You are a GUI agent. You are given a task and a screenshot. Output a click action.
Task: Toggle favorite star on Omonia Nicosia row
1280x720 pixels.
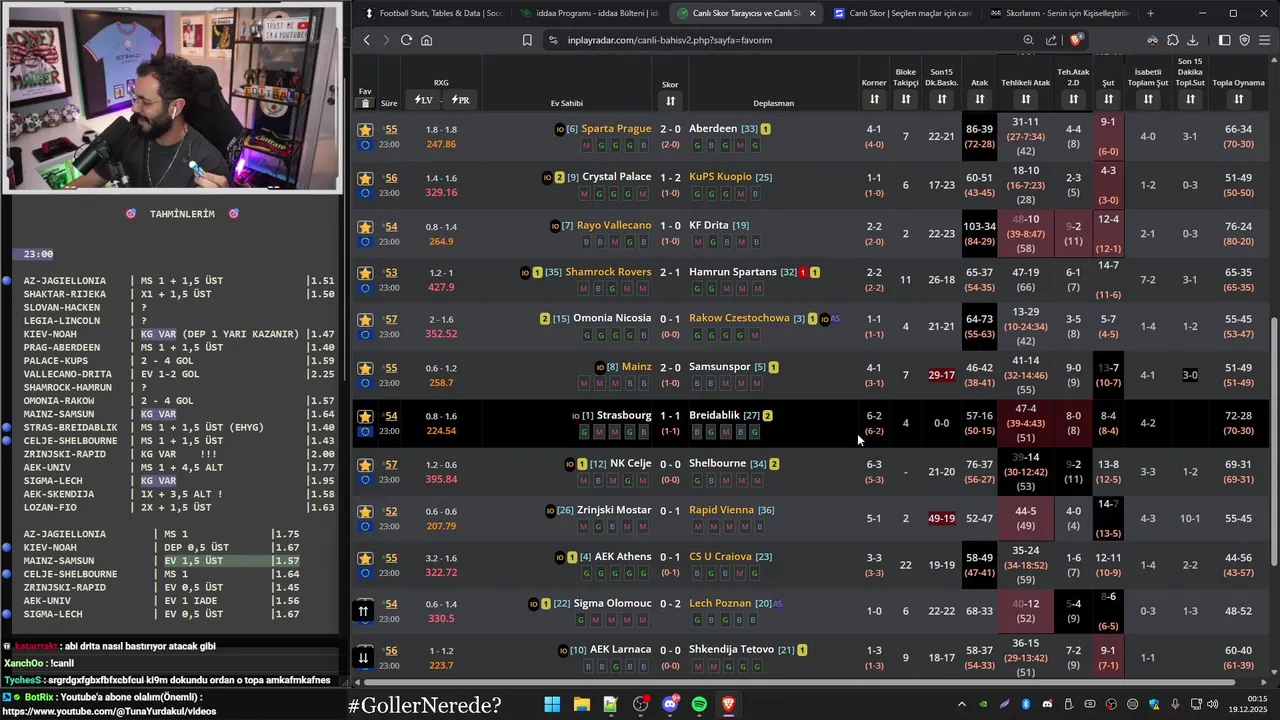point(365,320)
